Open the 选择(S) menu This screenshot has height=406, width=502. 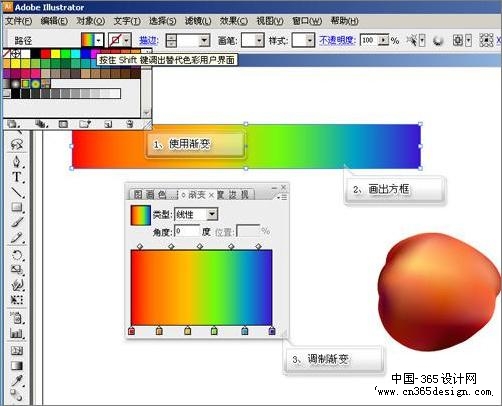coord(162,21)
